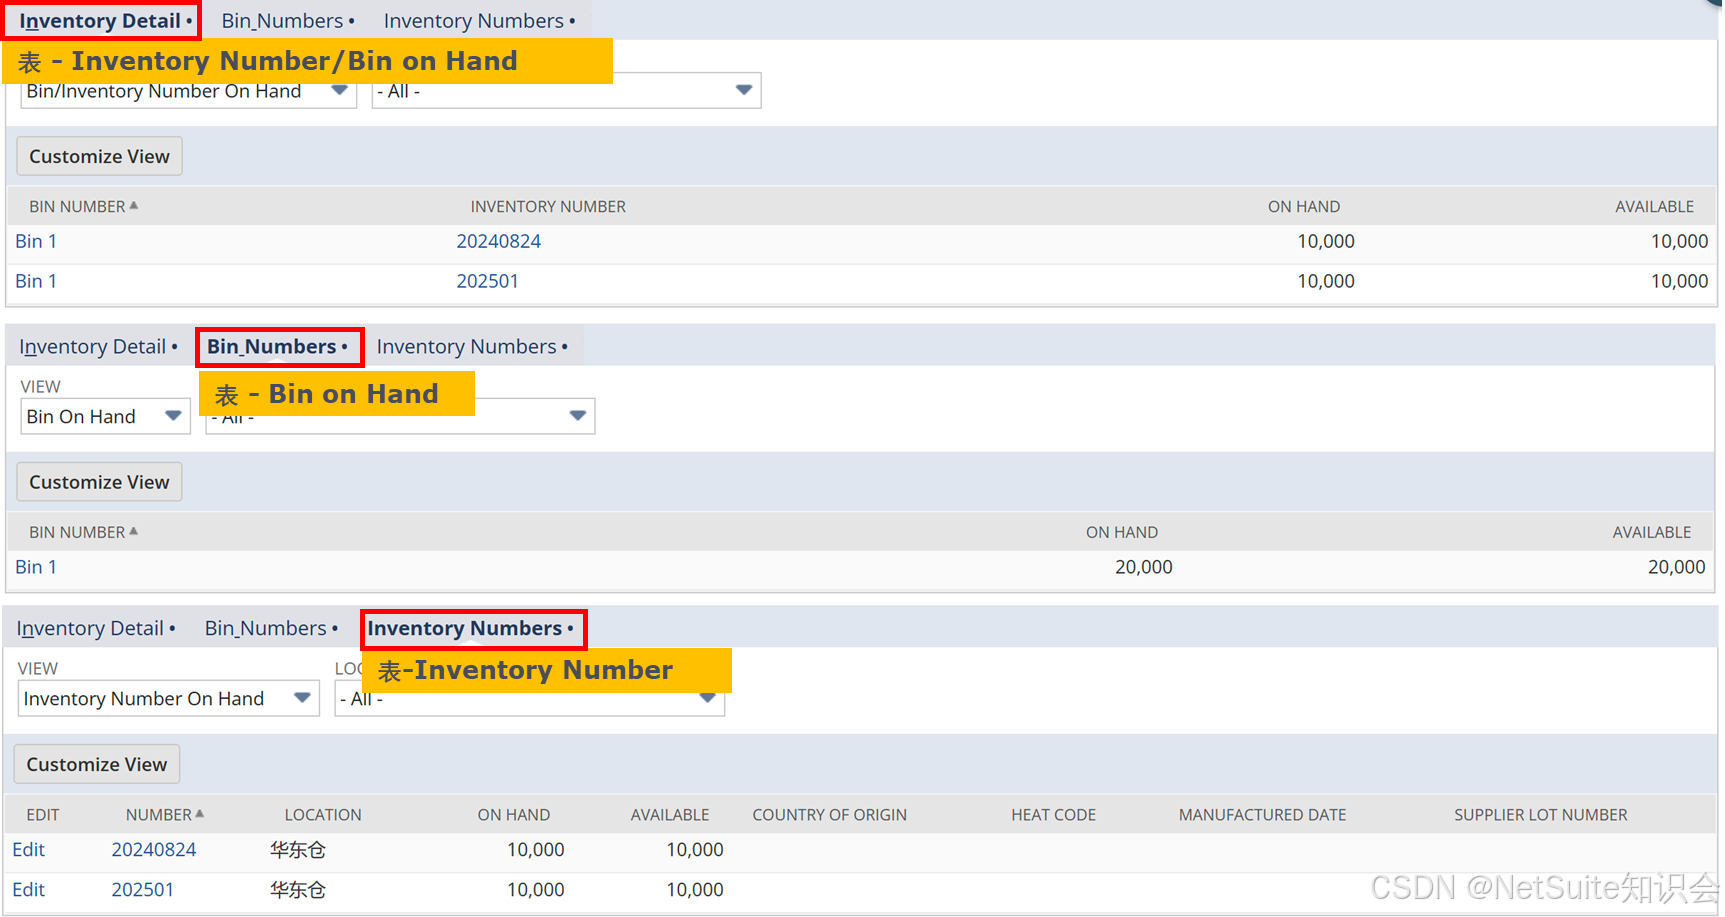The image size is (1725, 917).
Task: Click the Bin 1 link in the Bin on Hand table
Action: tap(35, 566)
